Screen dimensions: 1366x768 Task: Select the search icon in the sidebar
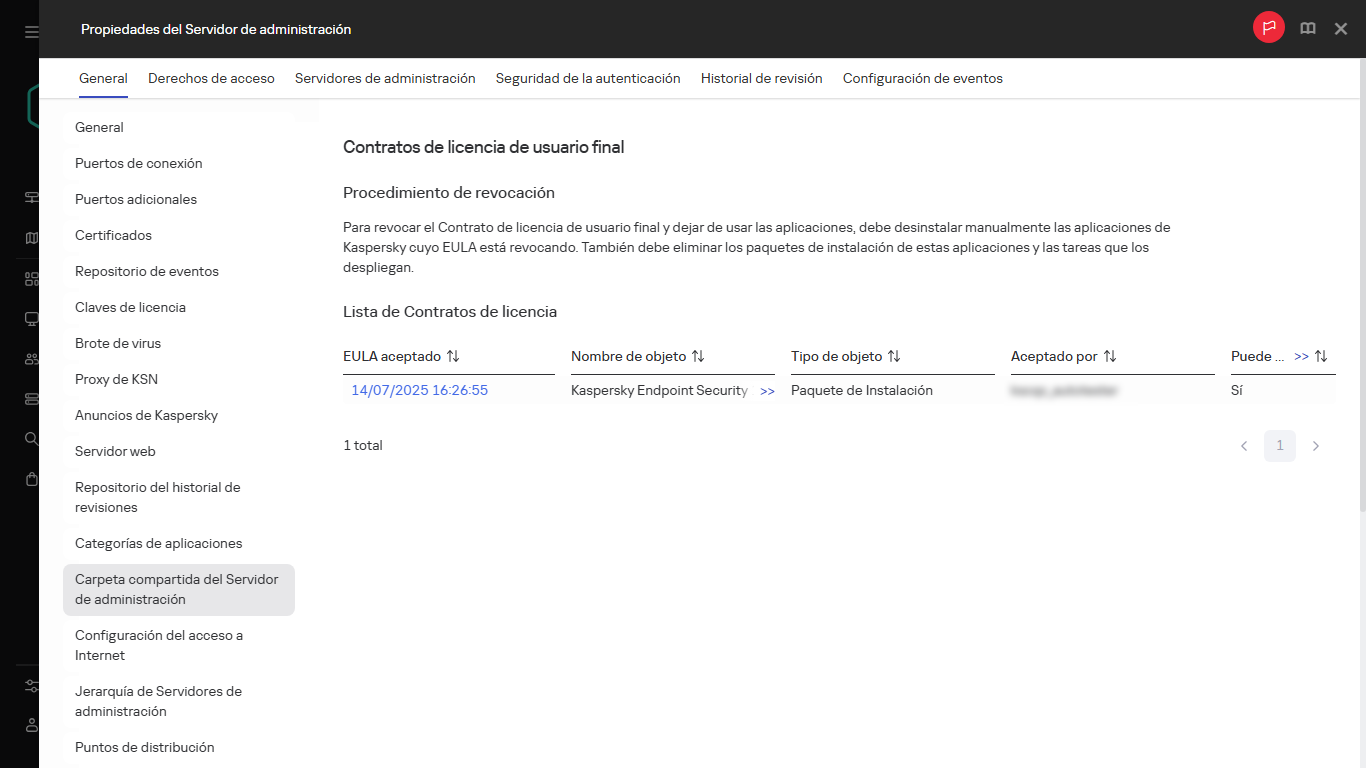(x=30, y=438)
